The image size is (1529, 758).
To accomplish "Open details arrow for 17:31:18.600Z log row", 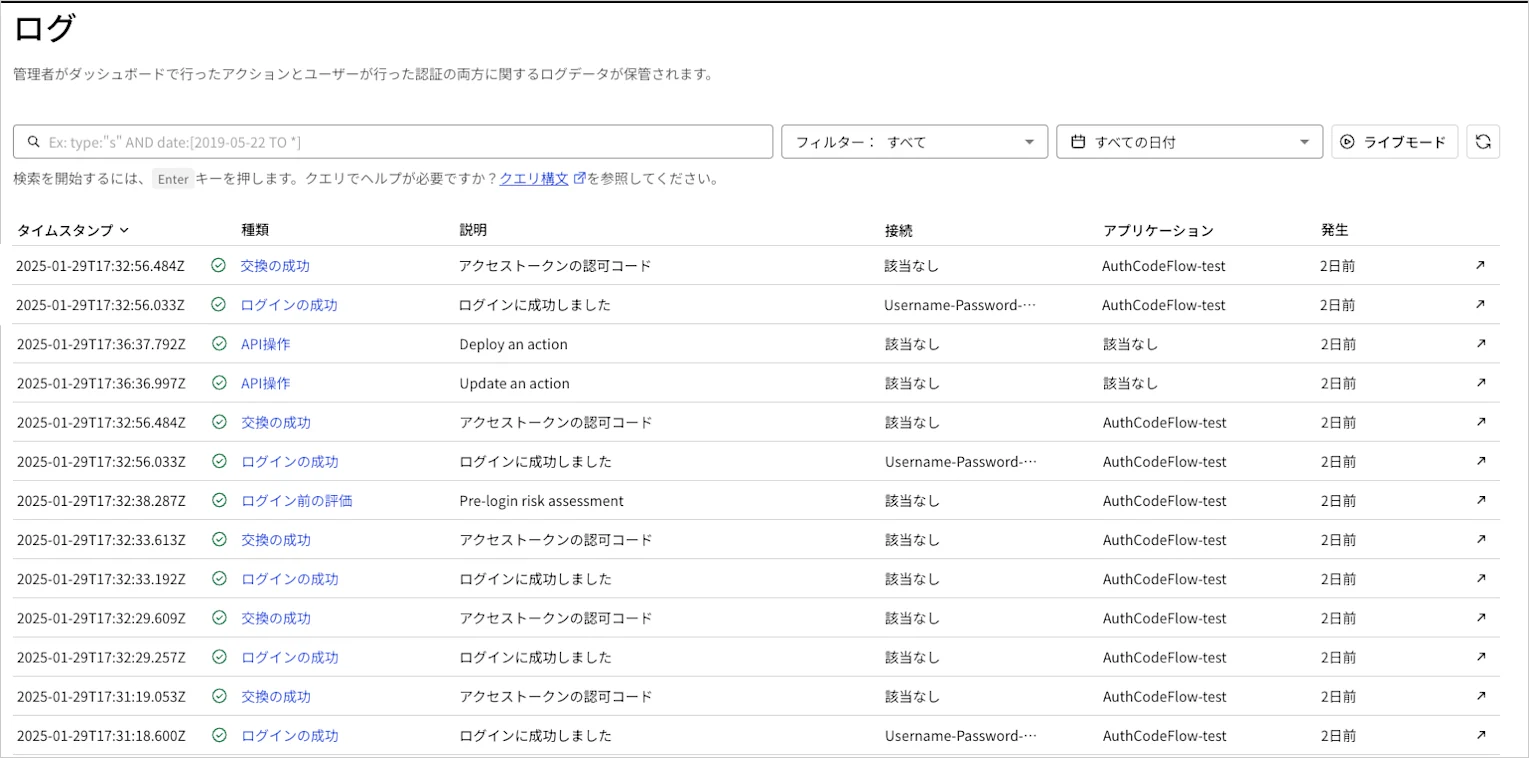I will [1481, 735].
